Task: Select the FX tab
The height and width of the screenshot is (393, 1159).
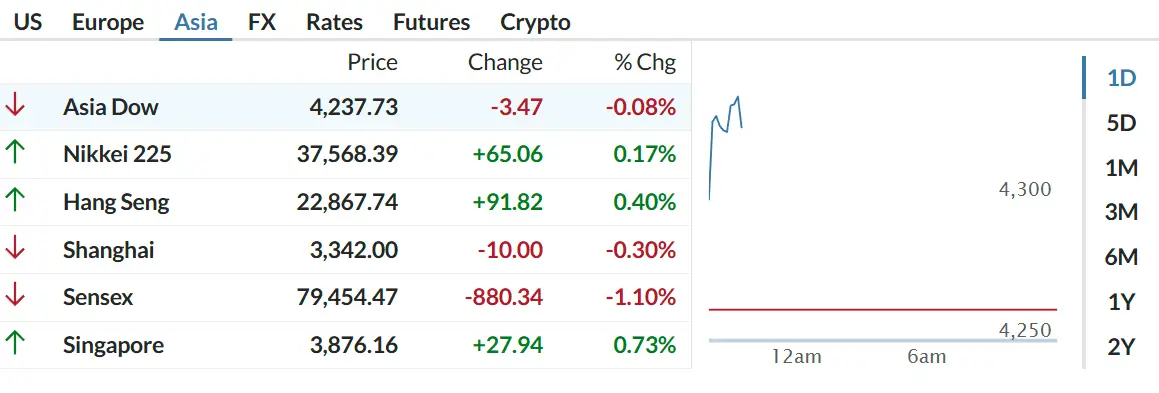Action: click(262, 22)
